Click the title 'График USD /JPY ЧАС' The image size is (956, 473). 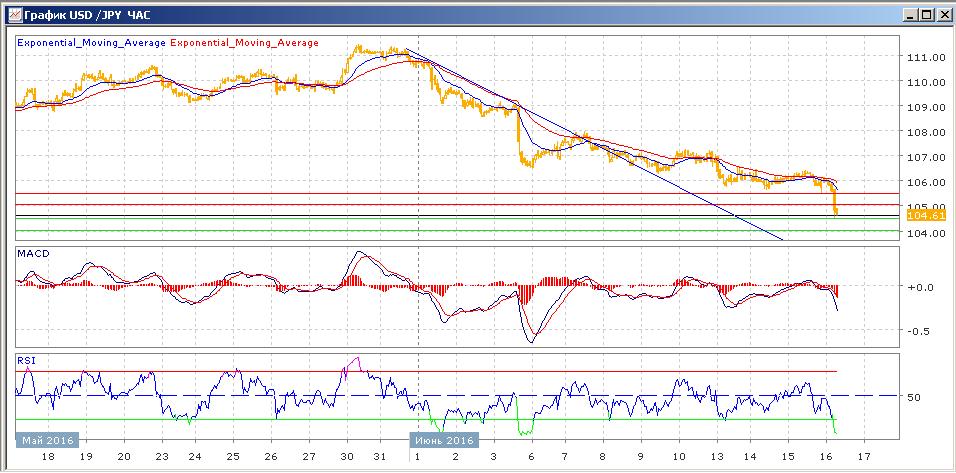click(81, 15)
